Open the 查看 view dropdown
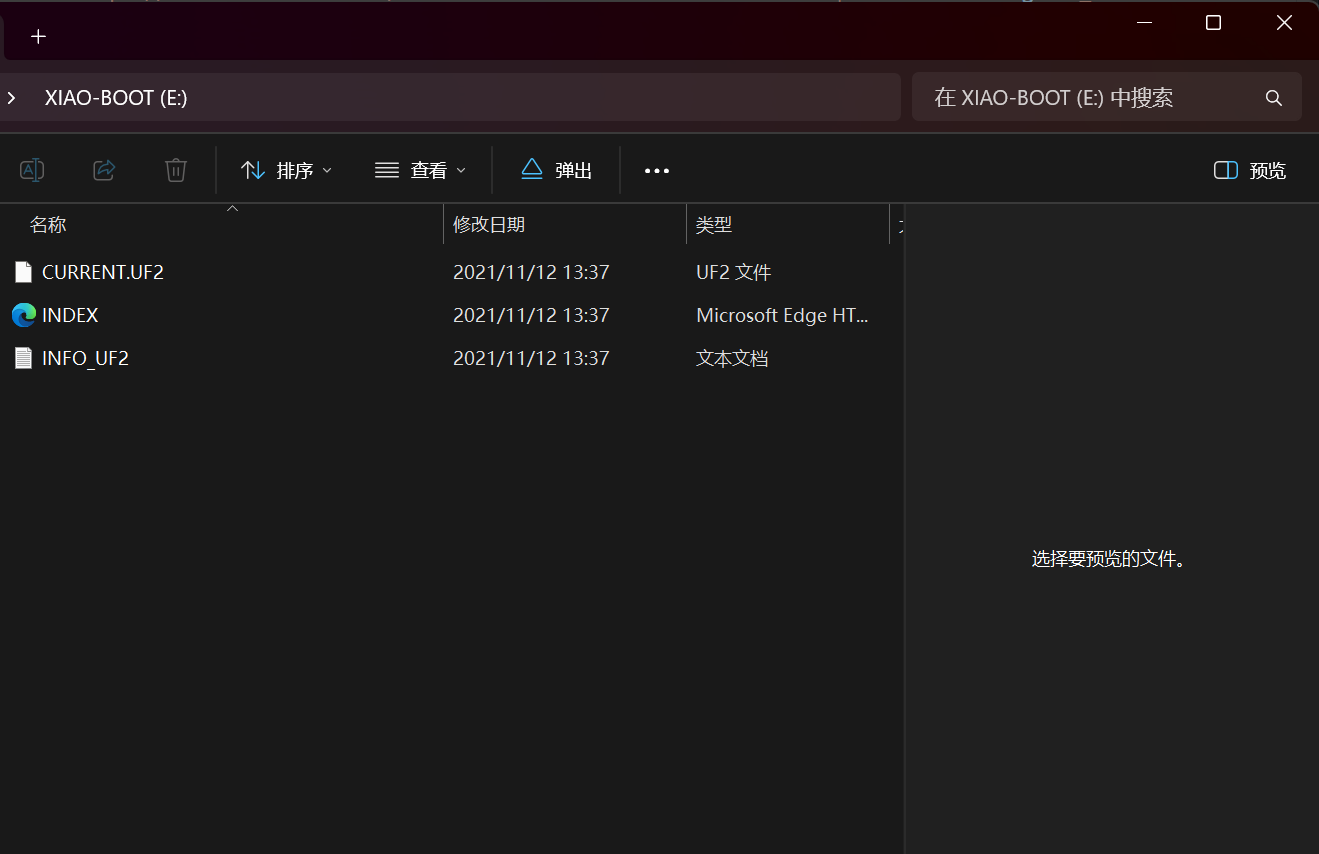1319x854 pixels. click(420, 171)
